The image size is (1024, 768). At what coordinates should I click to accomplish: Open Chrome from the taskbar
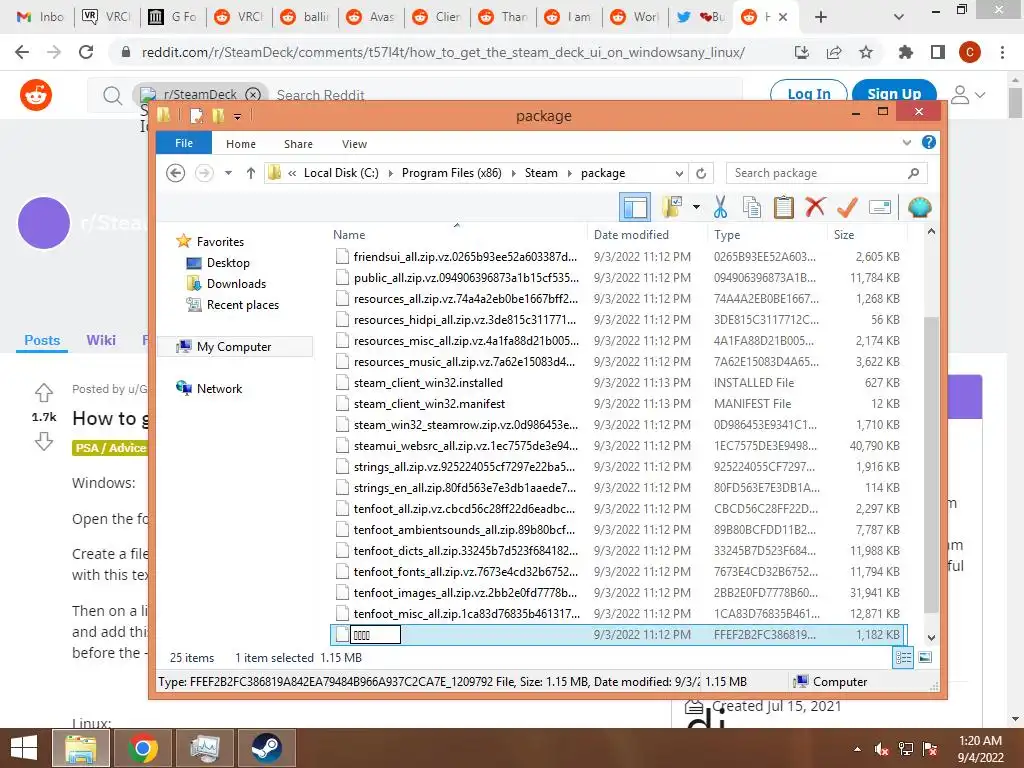click(142, 748)
